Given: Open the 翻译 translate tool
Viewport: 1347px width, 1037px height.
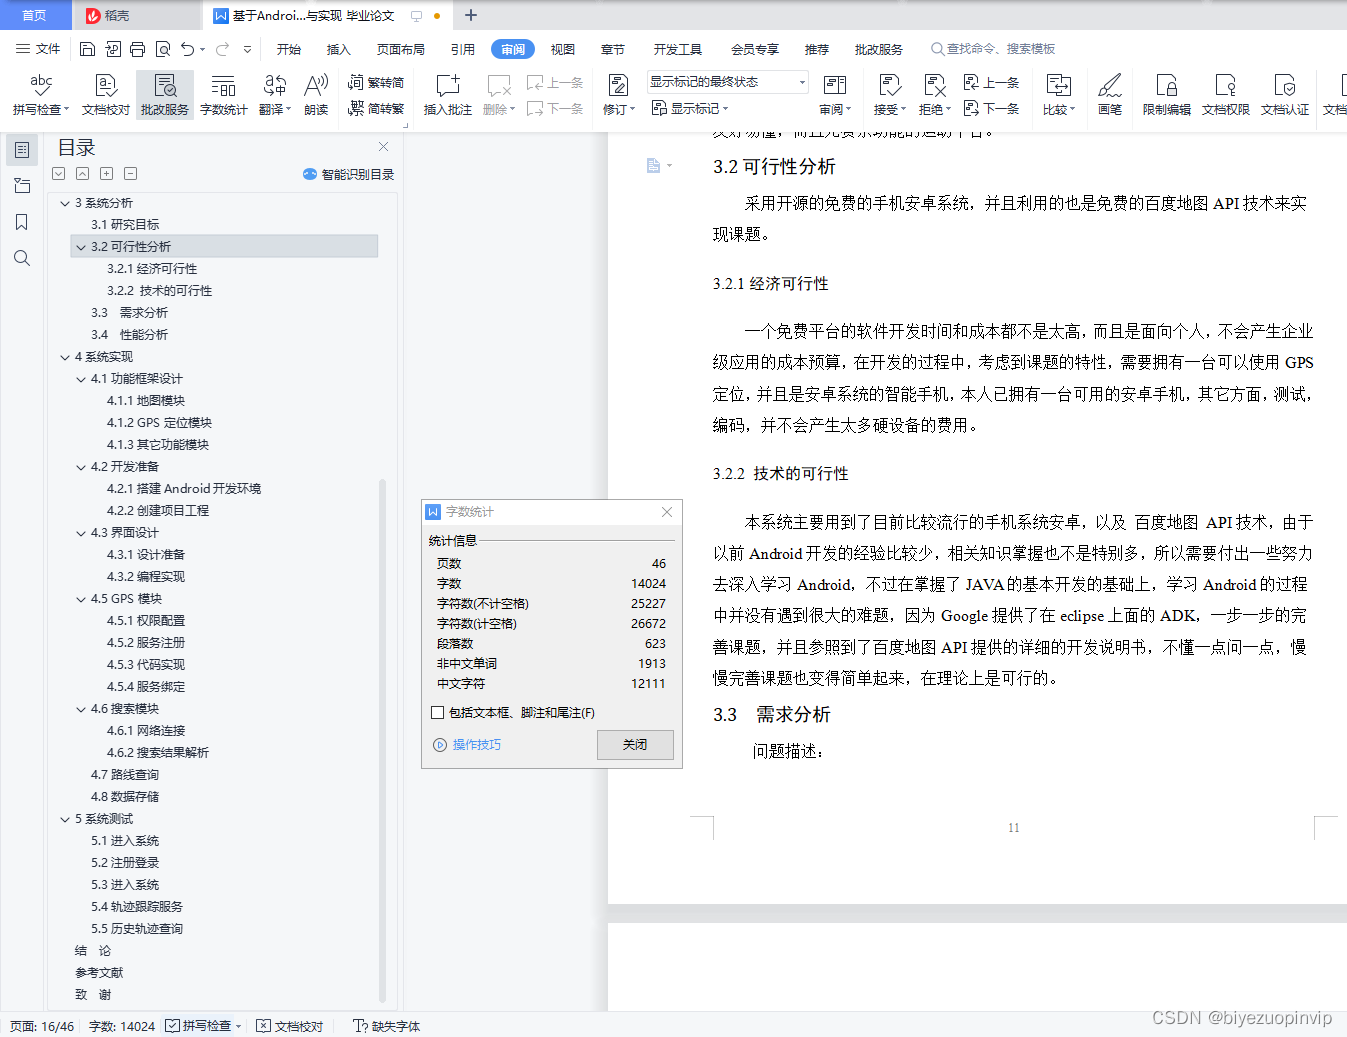Looking at the screenshot, I should click(275, 95).
